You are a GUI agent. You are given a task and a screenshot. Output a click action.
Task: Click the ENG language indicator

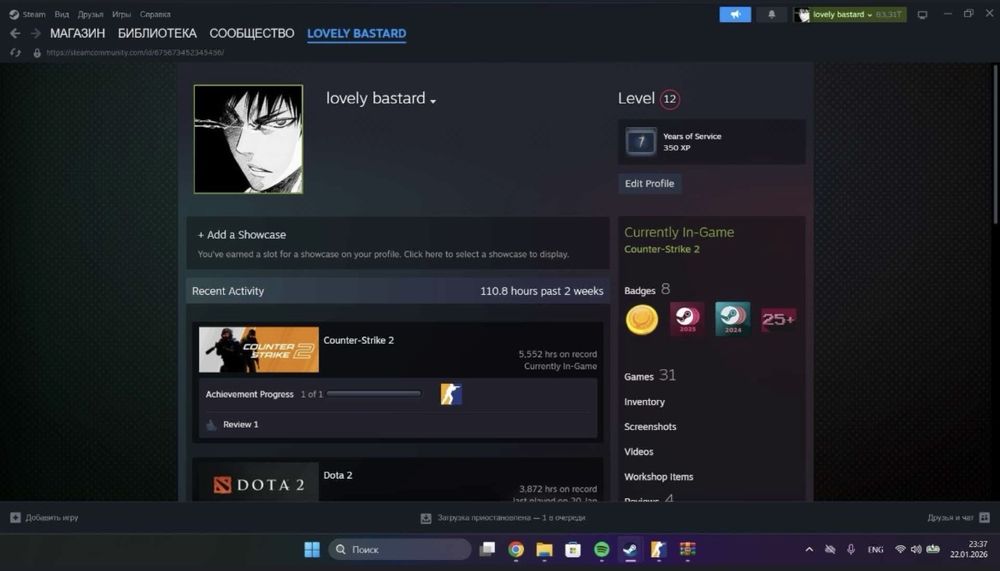(x=875, y=549)
